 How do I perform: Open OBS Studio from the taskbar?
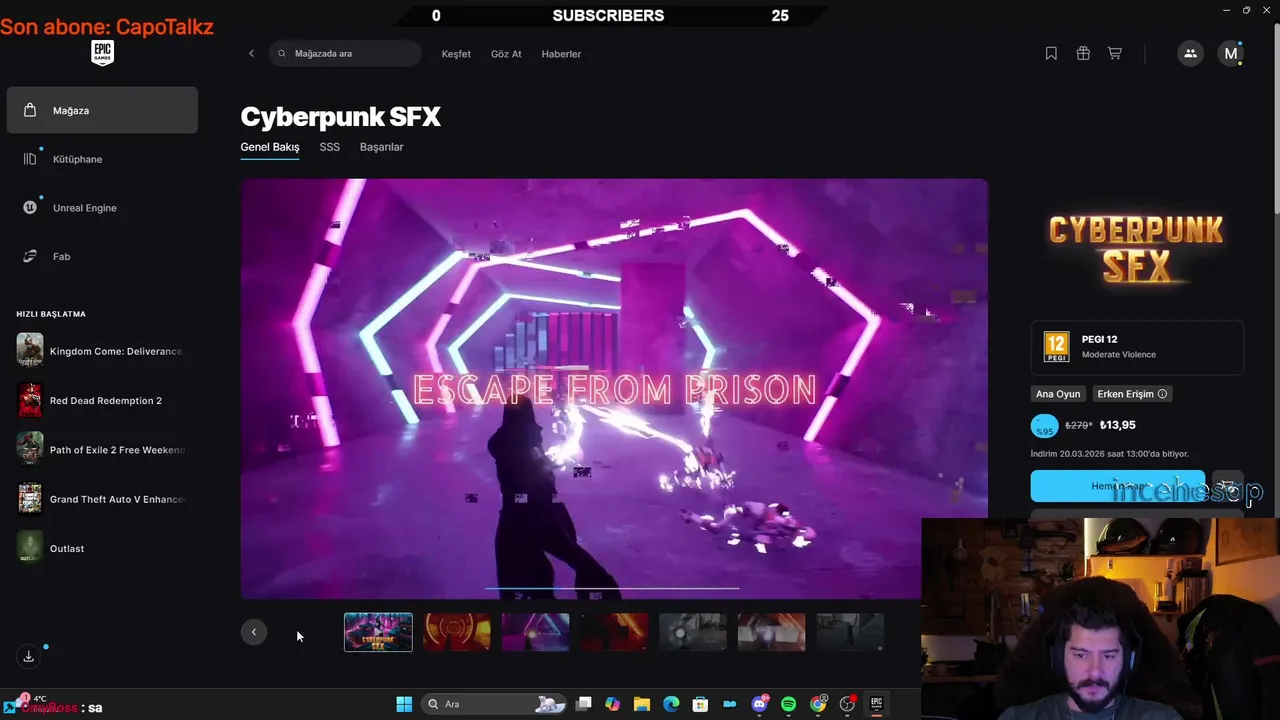coord(848,704)
